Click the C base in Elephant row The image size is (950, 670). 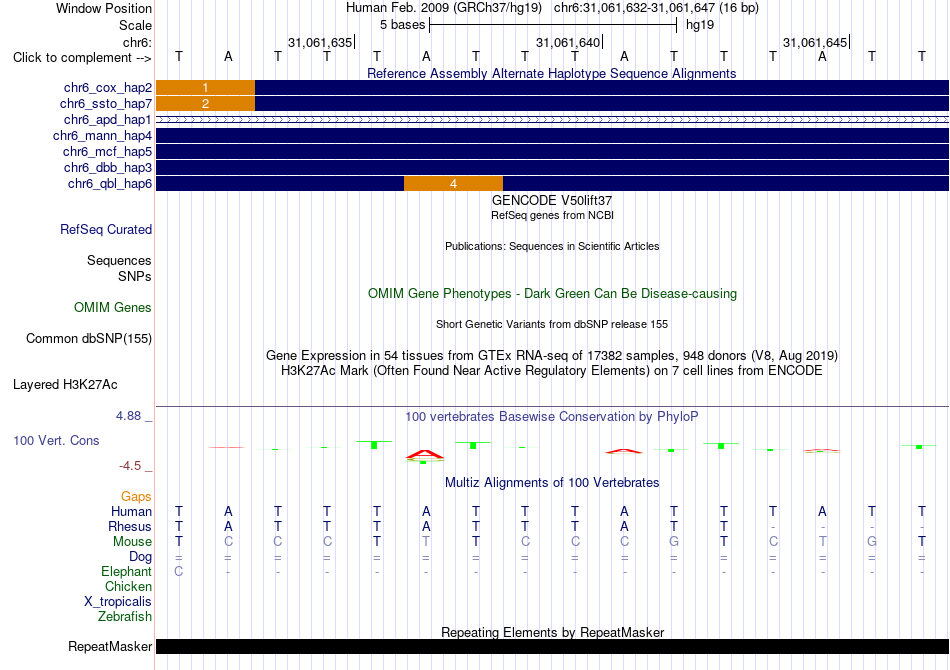coord(179,571)
